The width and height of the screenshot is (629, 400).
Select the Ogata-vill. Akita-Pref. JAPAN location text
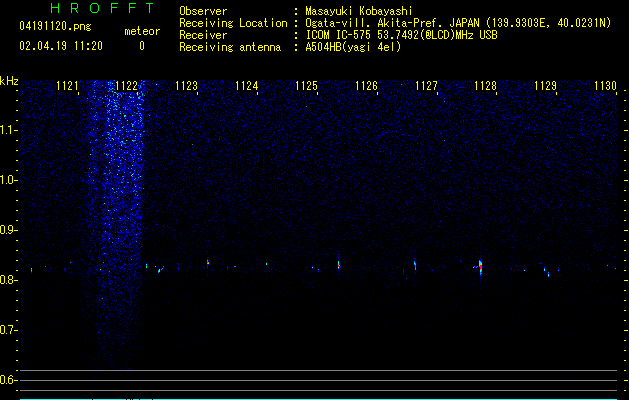pos(458,23)
